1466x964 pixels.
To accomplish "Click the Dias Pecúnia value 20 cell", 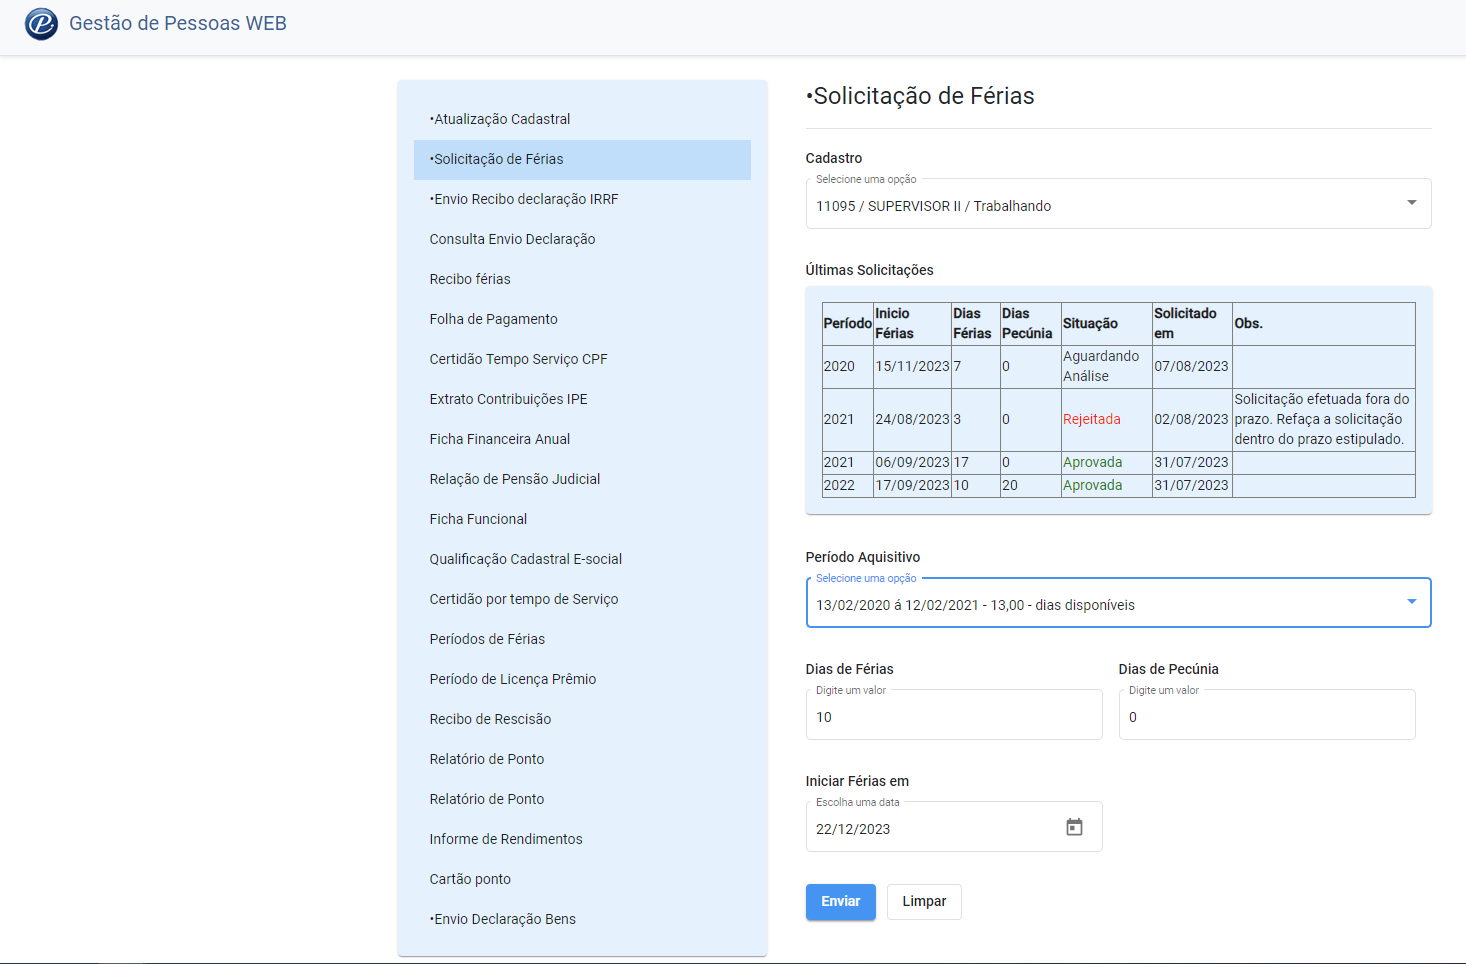I will coord(1030,485).
